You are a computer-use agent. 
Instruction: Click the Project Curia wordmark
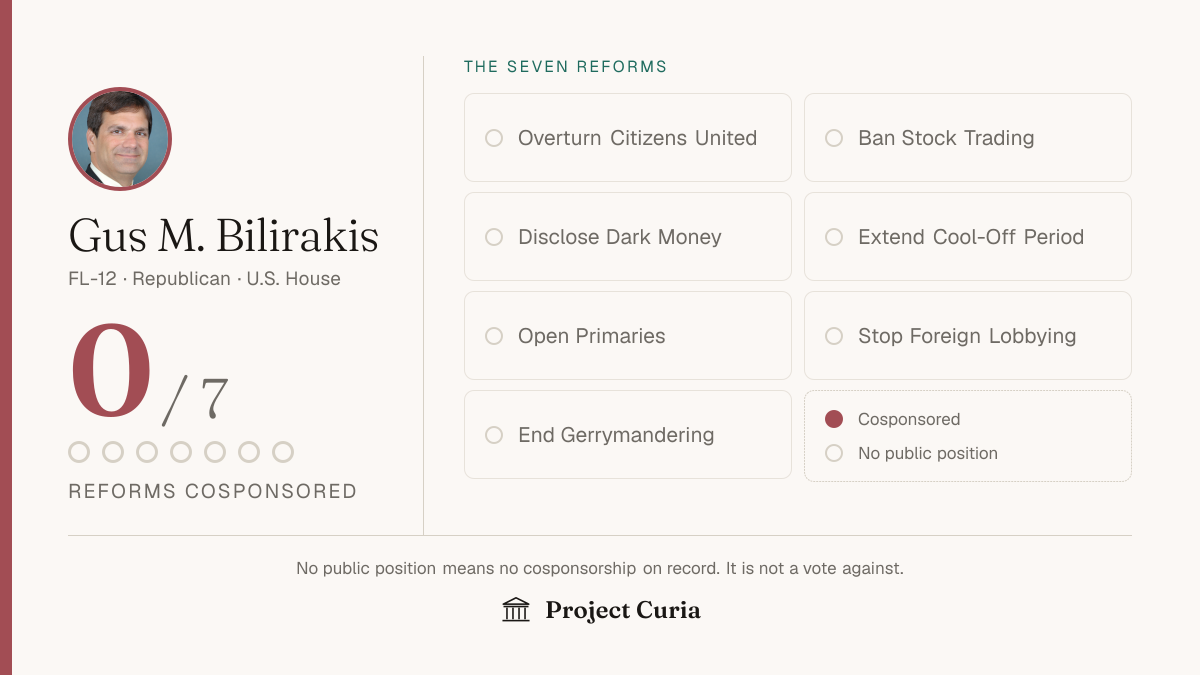[623, 610]
